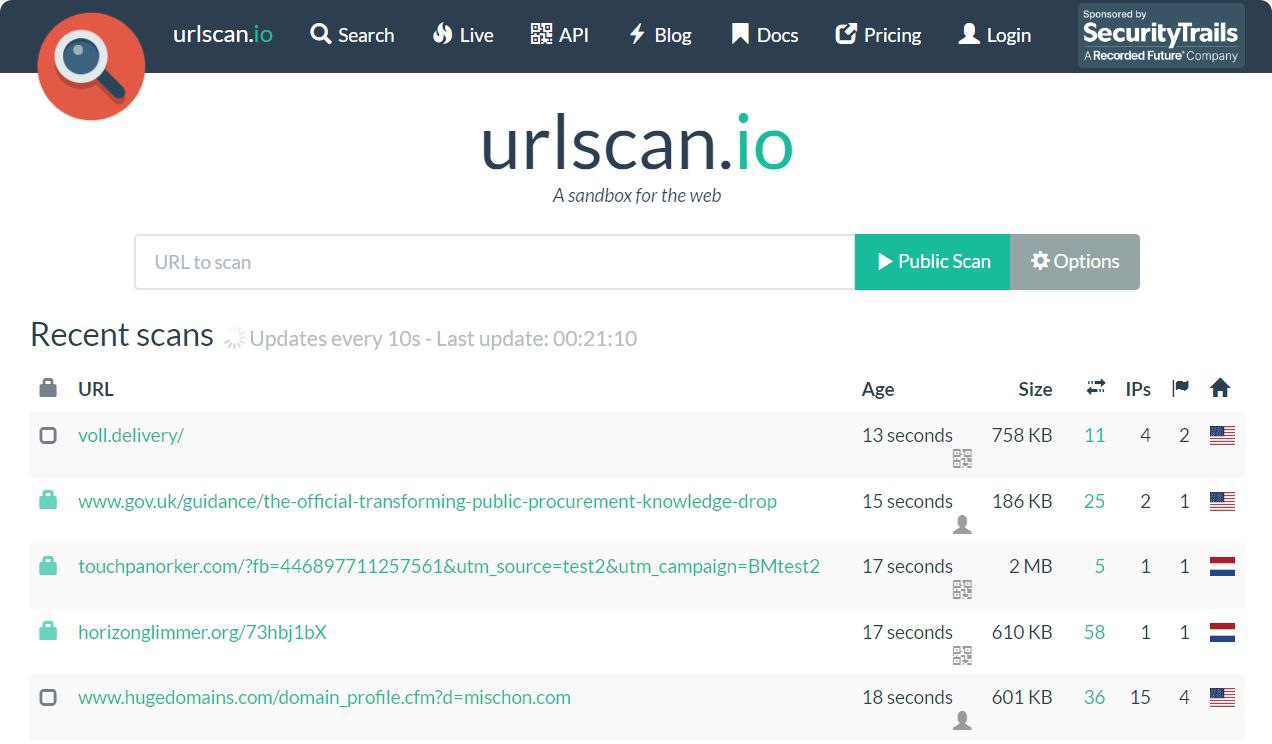Click the request count 11

click(x=1095, y=435)
